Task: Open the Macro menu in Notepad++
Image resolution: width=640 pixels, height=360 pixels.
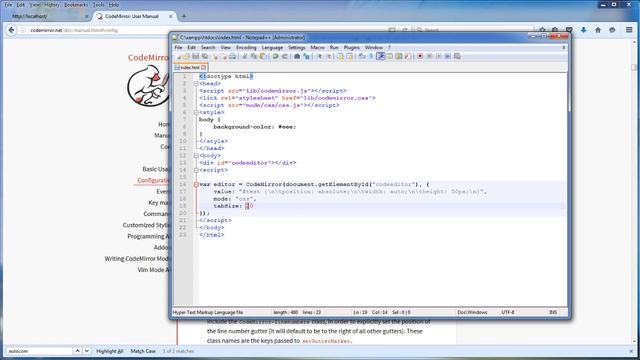Action: [x=317, y=47]
